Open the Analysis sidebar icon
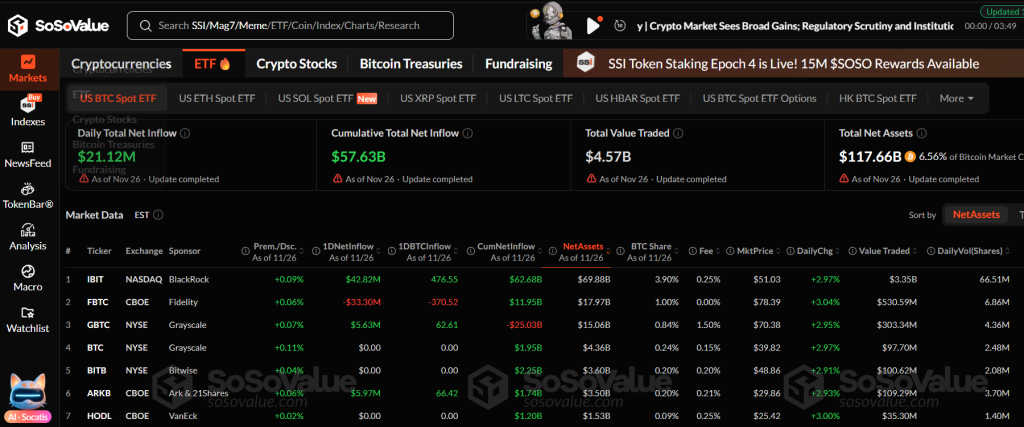The image size is (1024, 427). click(27, 235)
